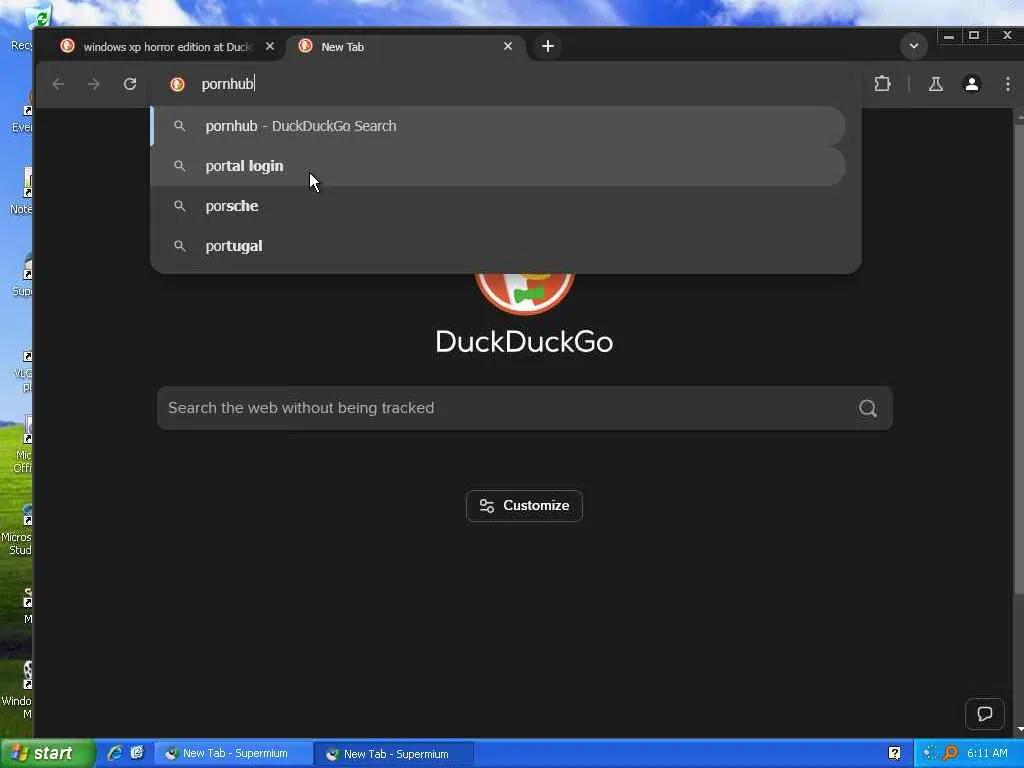
Task: Switch to second New Tab - Supermium taskbar button
Action: coord(394,754)
